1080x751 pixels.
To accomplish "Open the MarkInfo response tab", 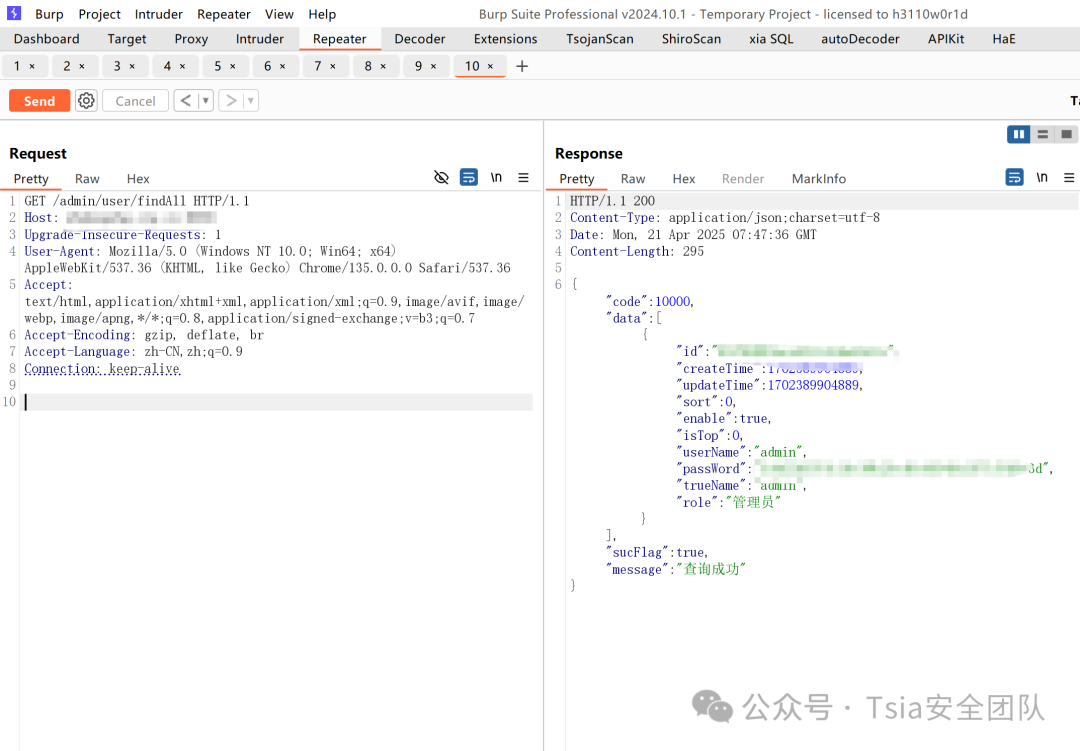I will tap(818, 178).
